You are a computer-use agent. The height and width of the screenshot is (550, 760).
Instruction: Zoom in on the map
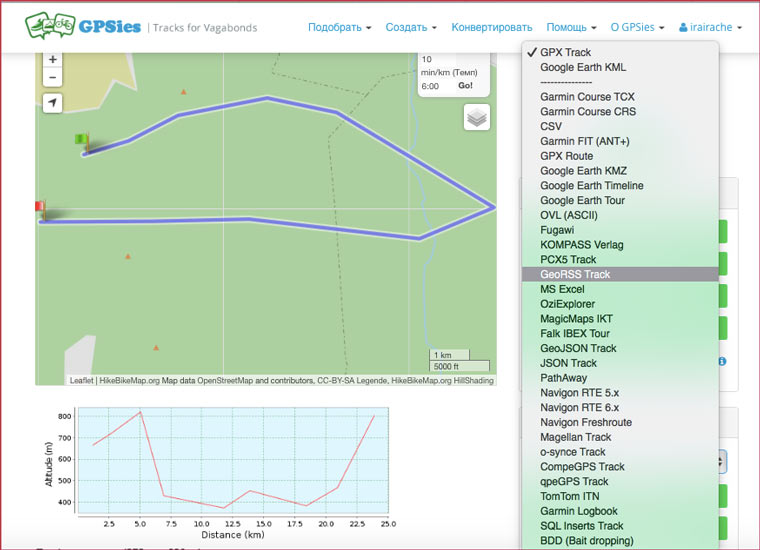click(53, 60)
